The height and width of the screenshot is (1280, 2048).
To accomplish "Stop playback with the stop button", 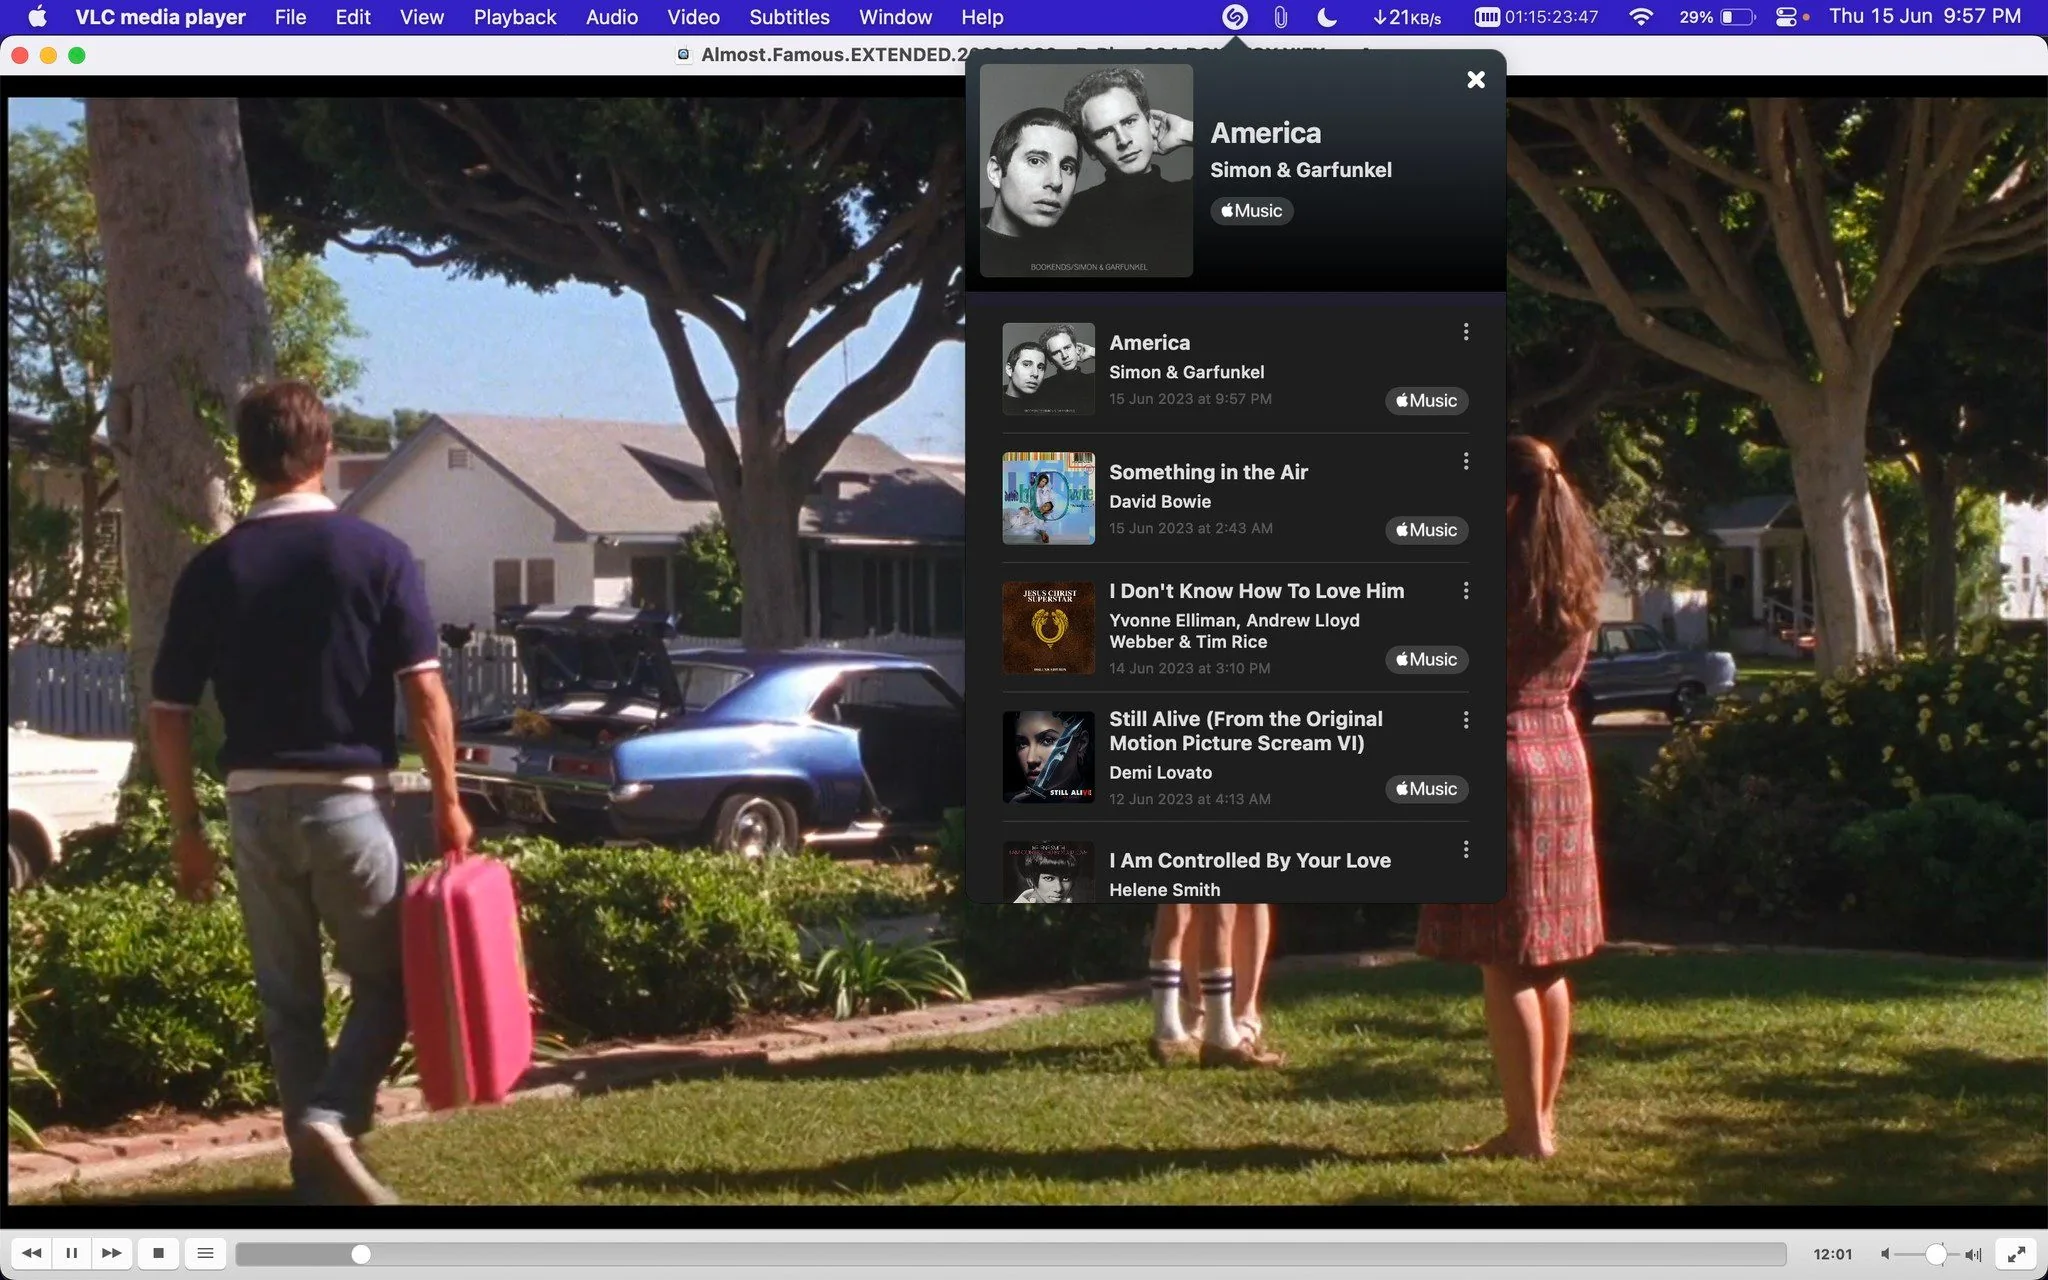I will pos(158,1253).
